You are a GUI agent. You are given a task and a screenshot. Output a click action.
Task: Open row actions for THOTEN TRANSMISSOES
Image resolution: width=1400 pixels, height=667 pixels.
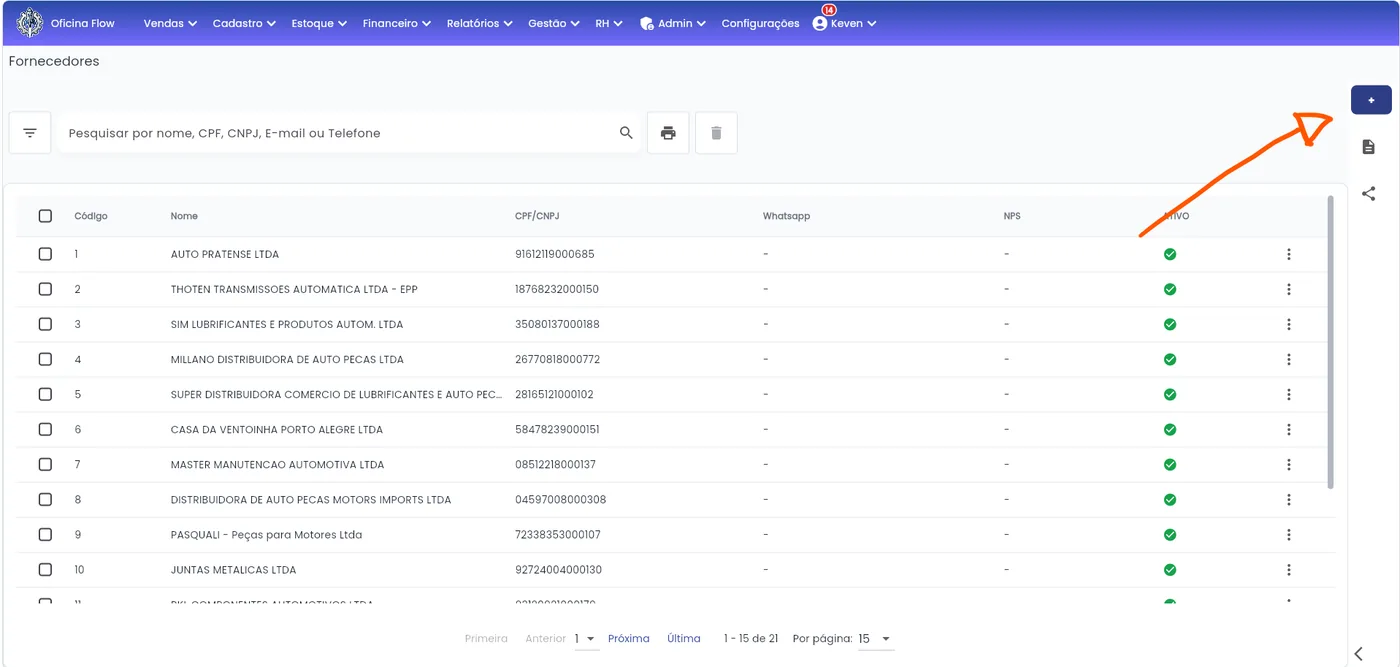[x=1289, y=289]
